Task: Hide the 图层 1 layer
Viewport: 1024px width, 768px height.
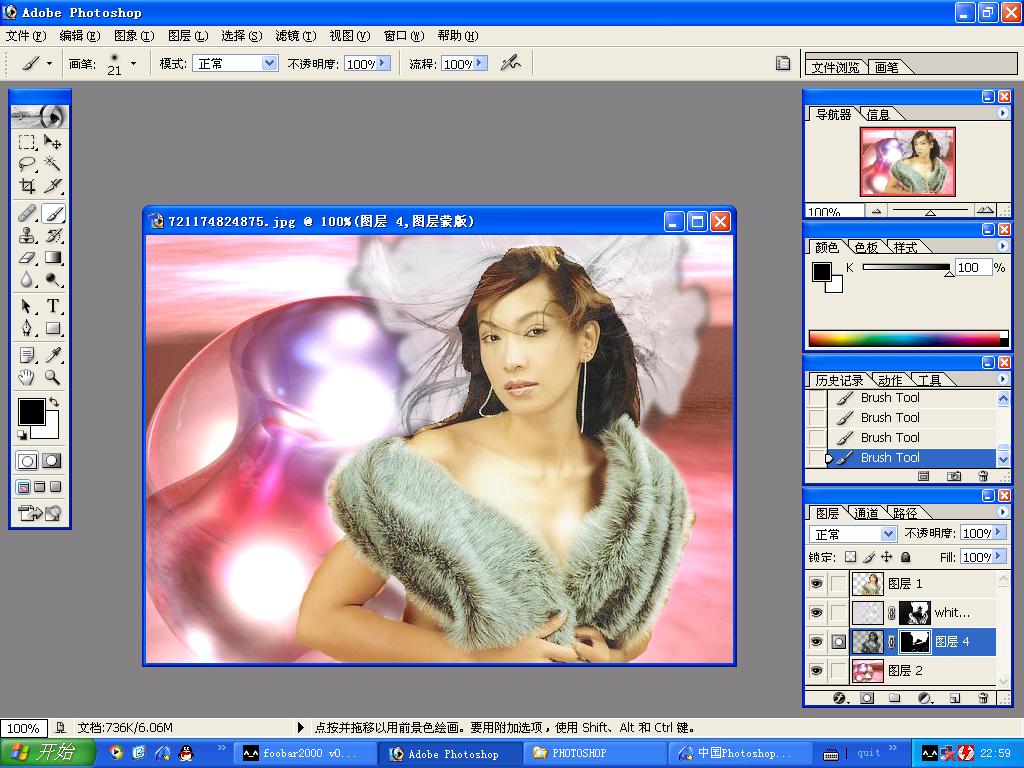Action: 816,583
